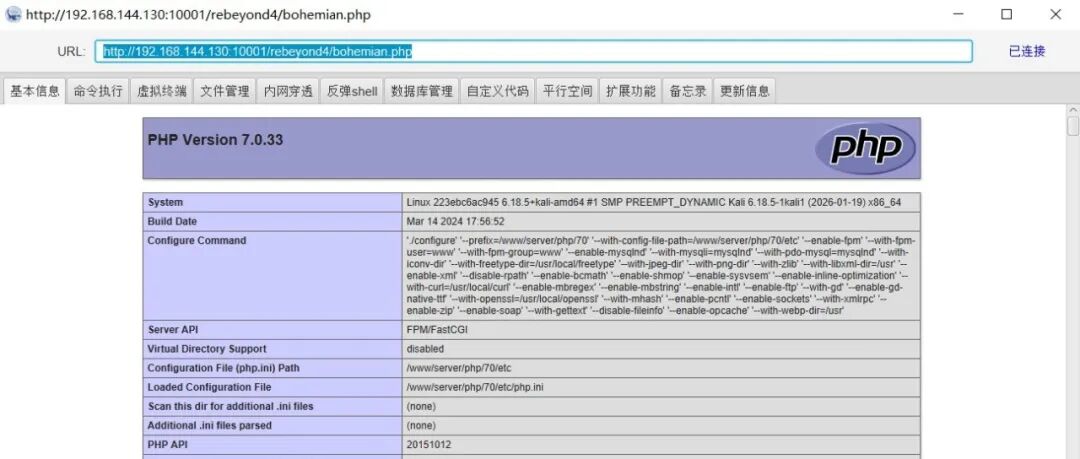Click the PHP logo image

point(865,148)
